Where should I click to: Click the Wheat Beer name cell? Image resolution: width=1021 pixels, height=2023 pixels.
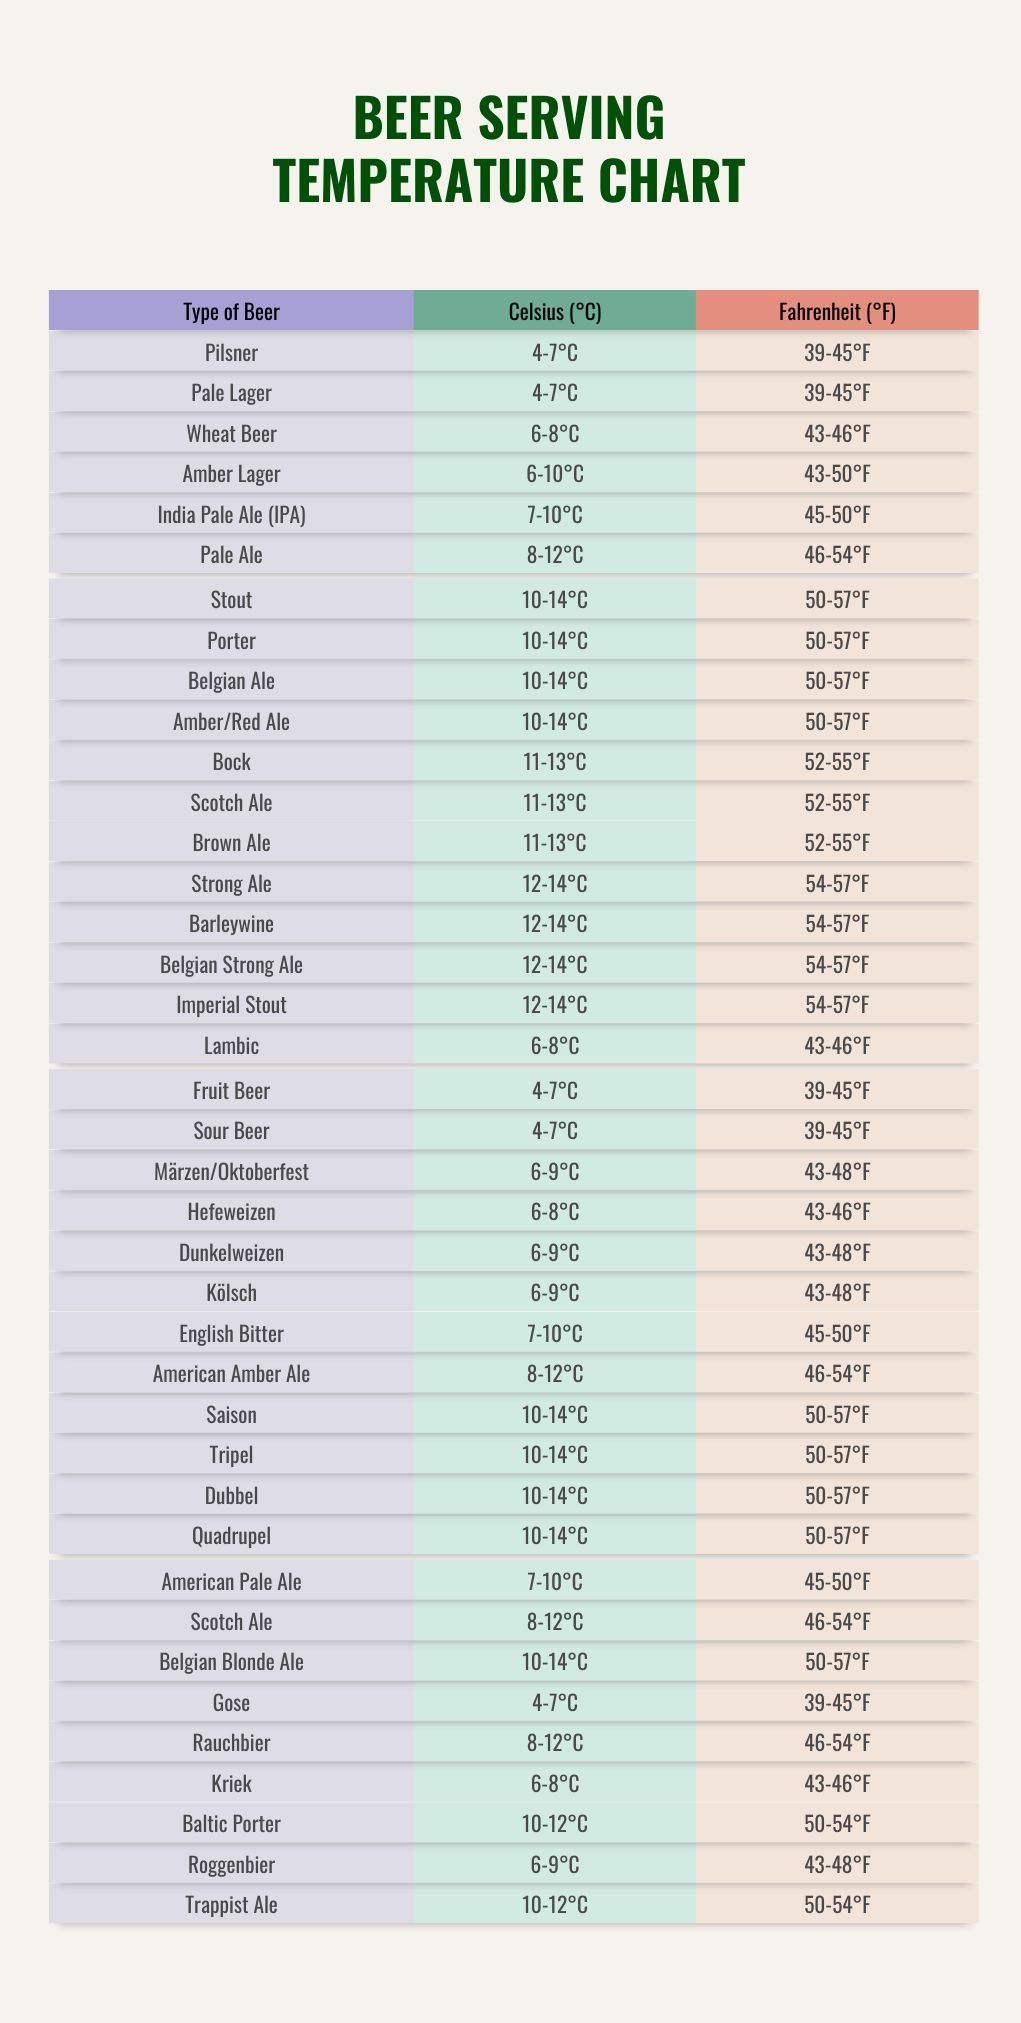tap(231, 434)
